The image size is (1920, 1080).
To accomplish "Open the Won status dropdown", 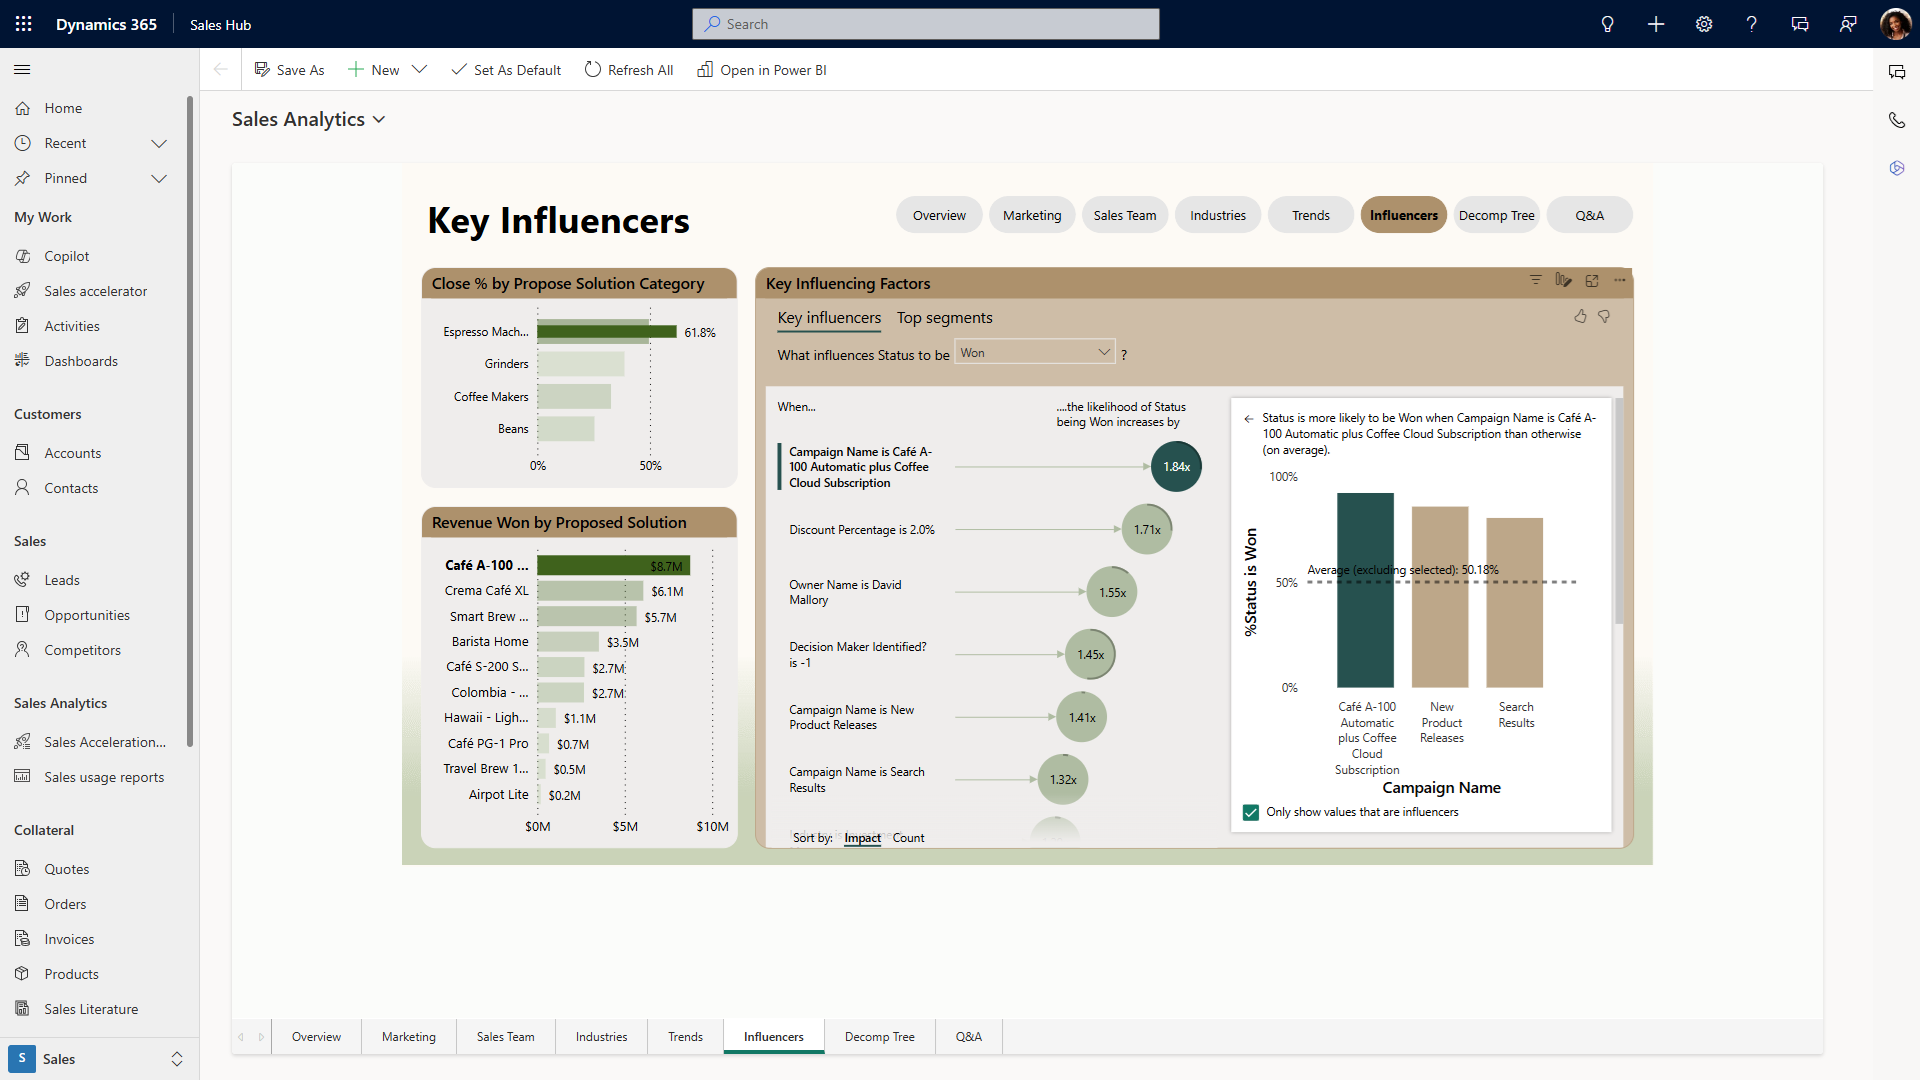I will (x=1034, y=352).
